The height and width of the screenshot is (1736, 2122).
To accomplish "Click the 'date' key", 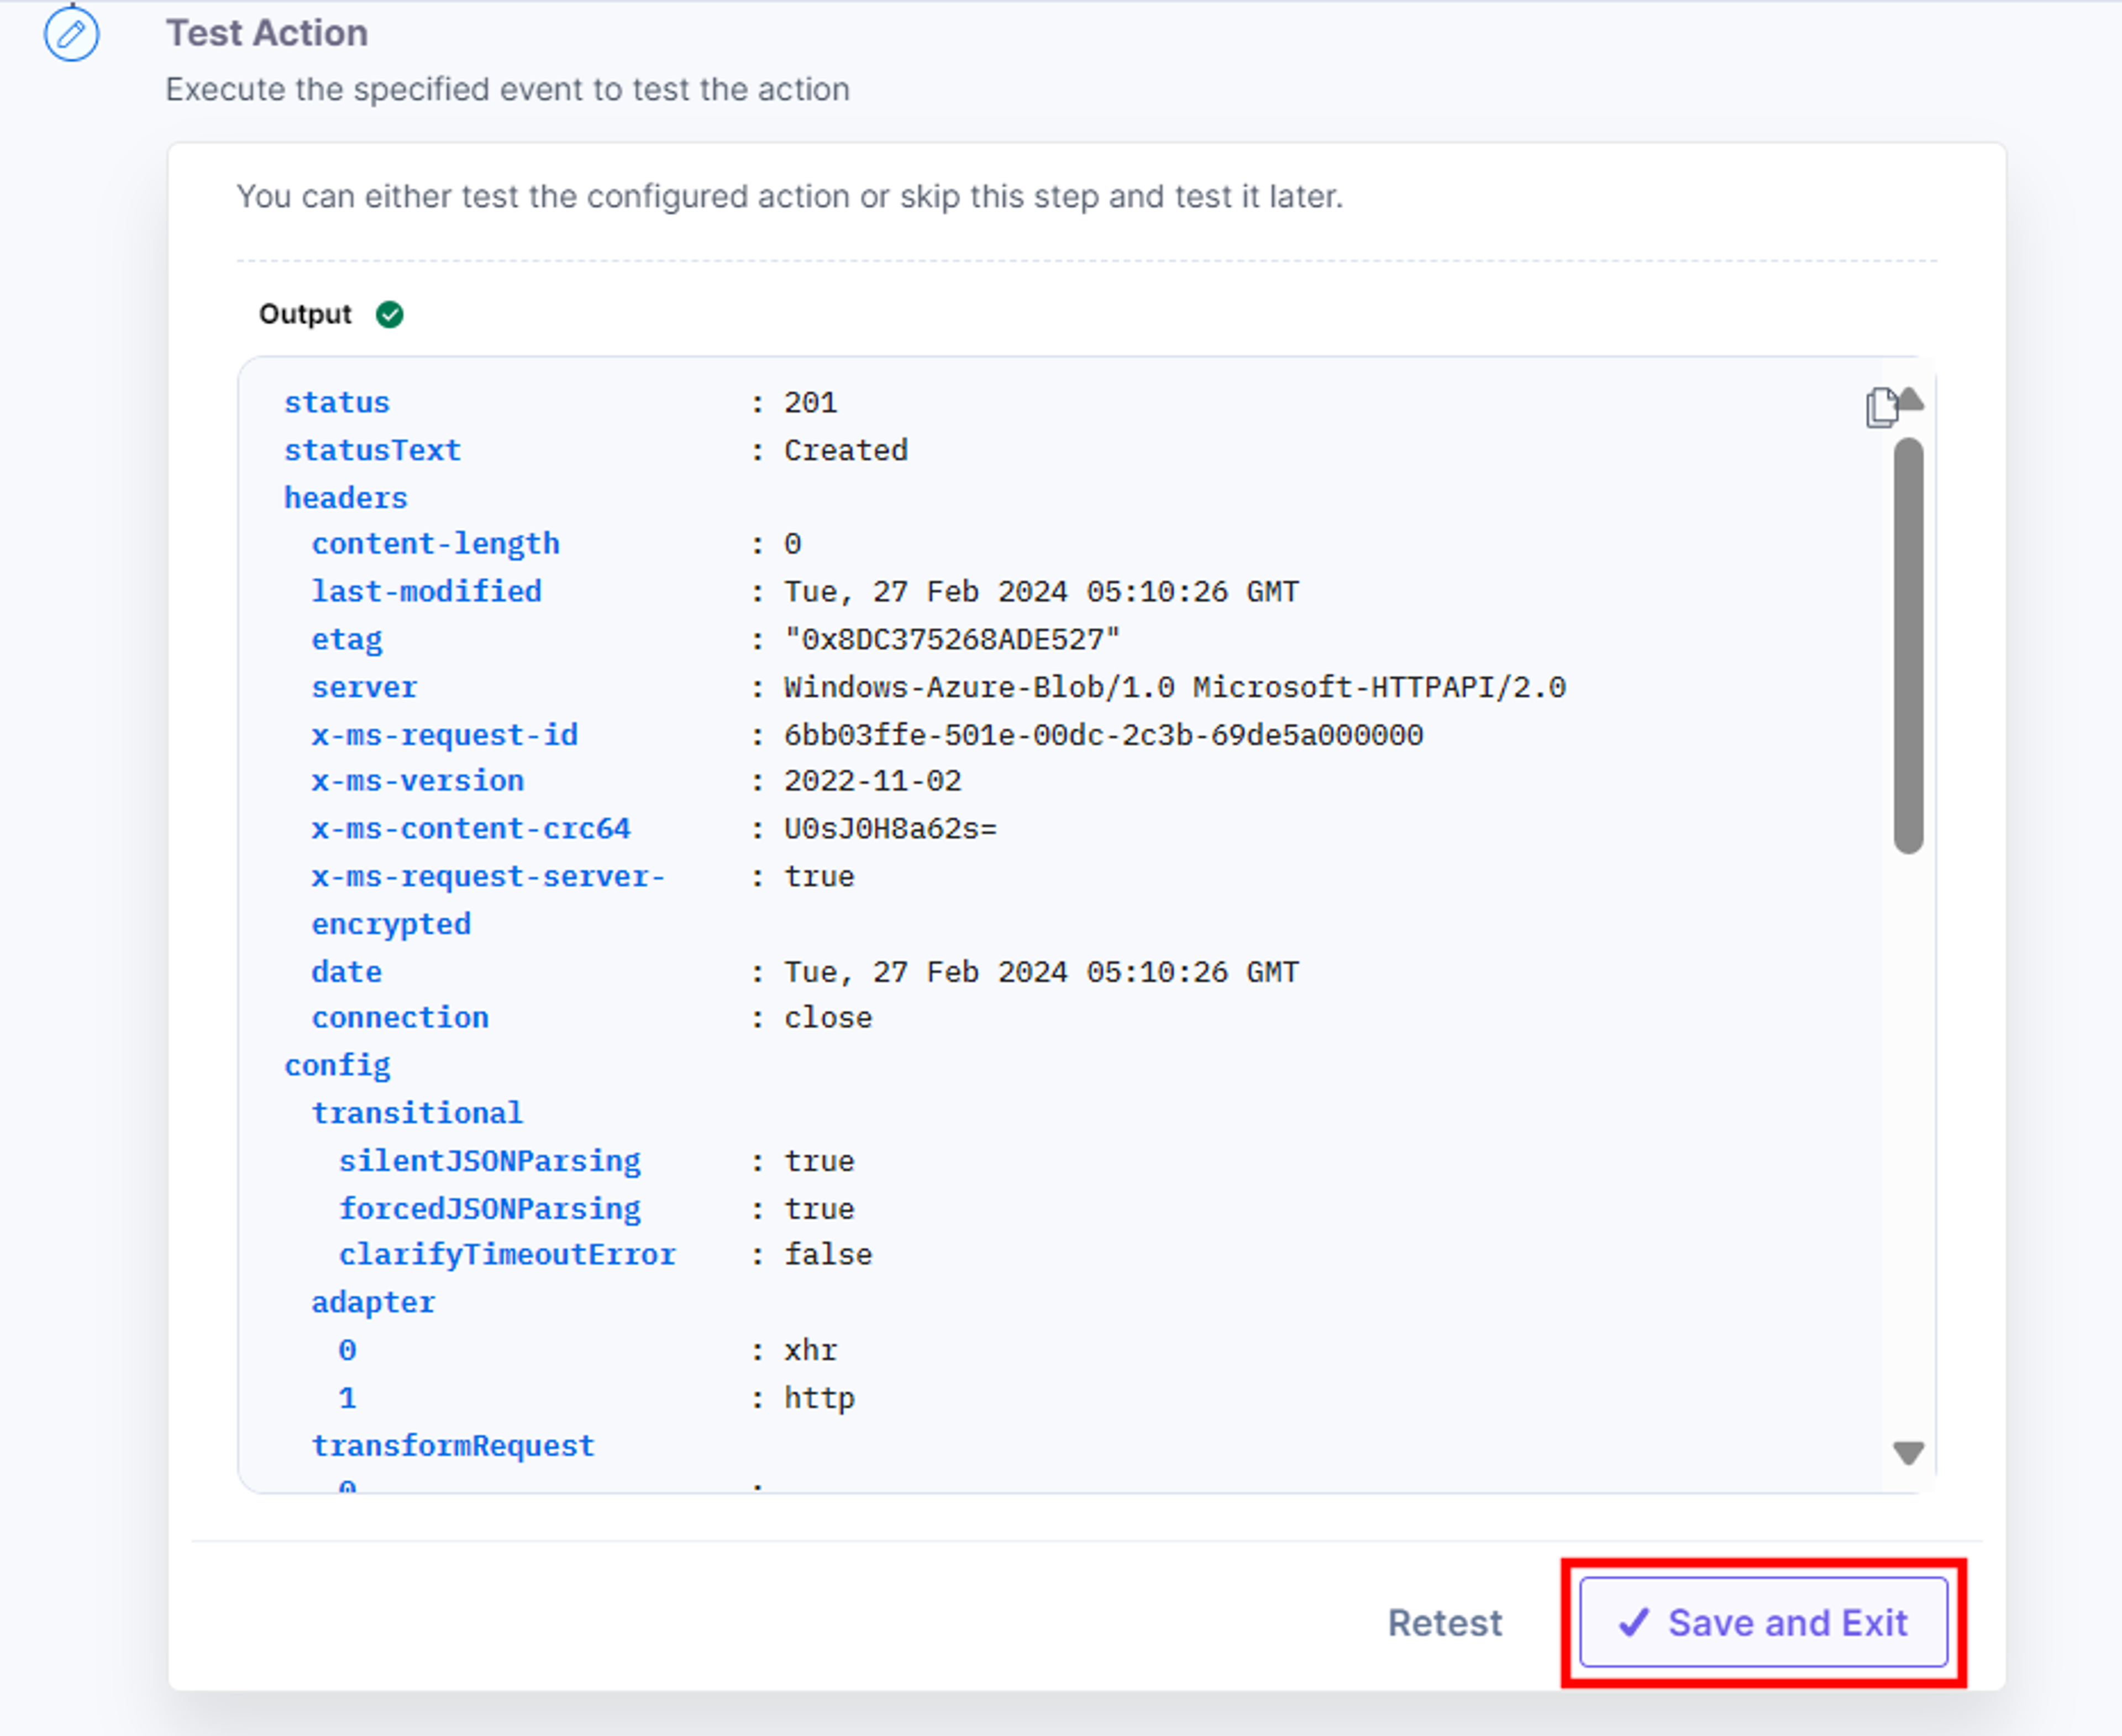I will [347, 972].
